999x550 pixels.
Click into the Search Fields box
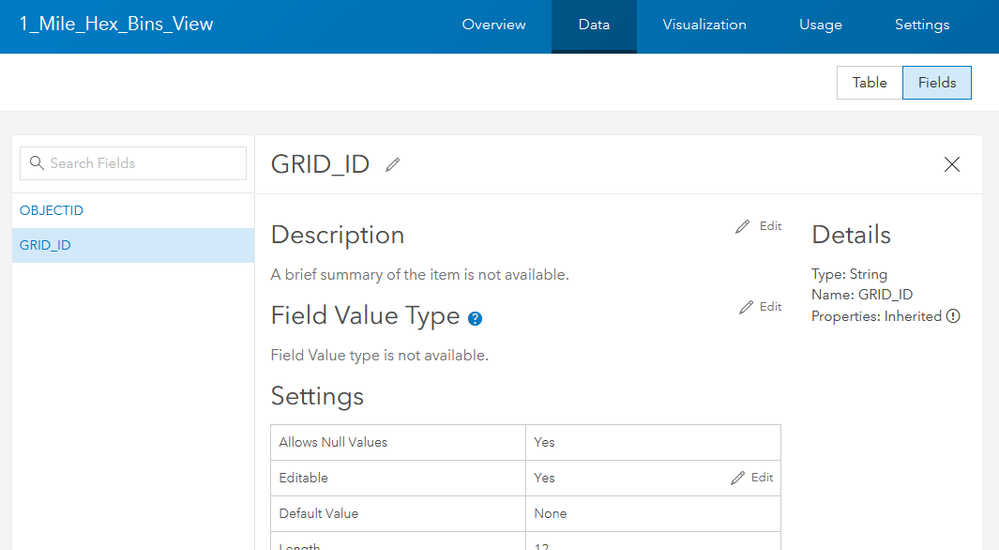[x=133, y=163]
